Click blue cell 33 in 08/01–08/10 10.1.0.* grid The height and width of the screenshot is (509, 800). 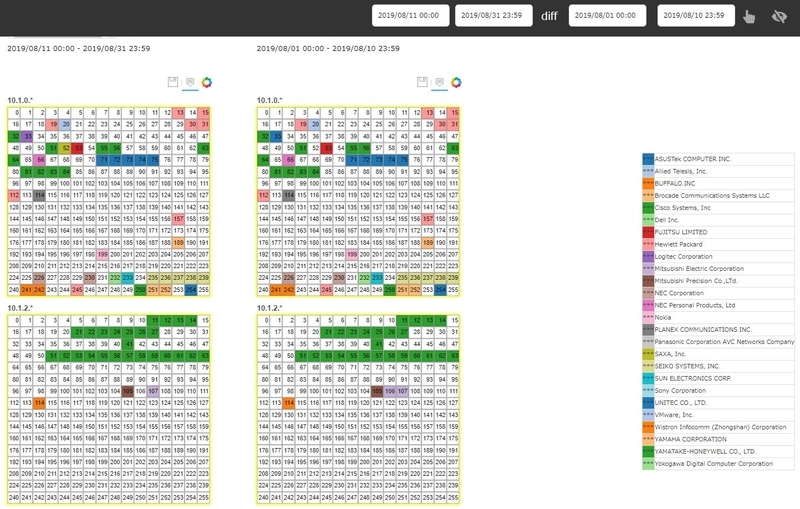(276, 136)
